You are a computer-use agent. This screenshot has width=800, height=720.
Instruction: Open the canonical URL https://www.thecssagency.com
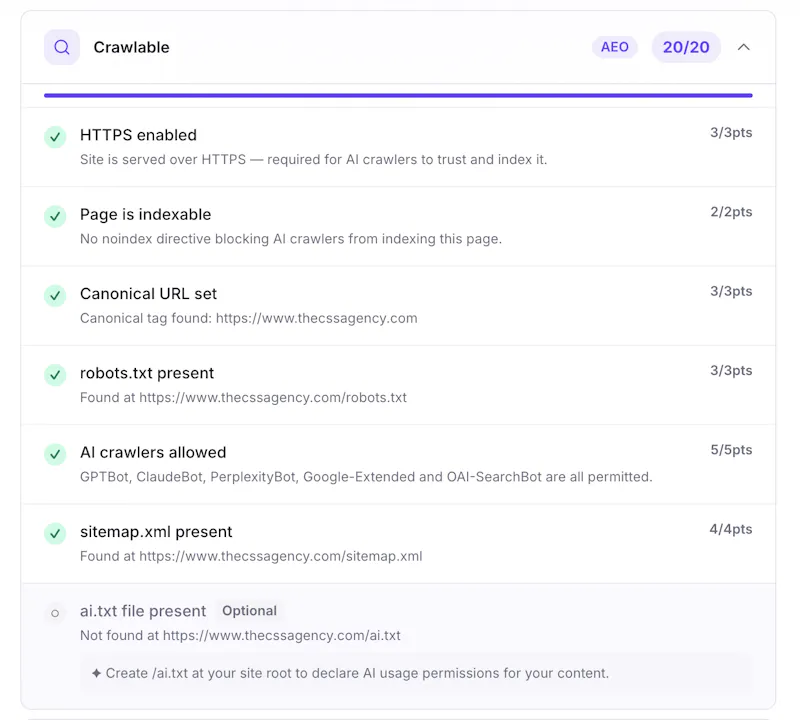tap(316, 318)
